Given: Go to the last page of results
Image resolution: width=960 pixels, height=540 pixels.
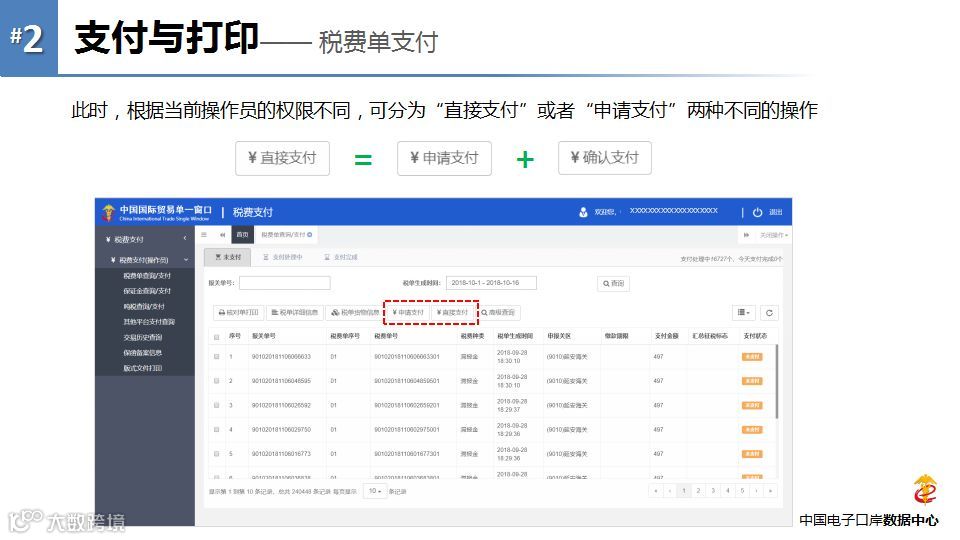Looking at the screenshot, I should [x=770, y=491].
